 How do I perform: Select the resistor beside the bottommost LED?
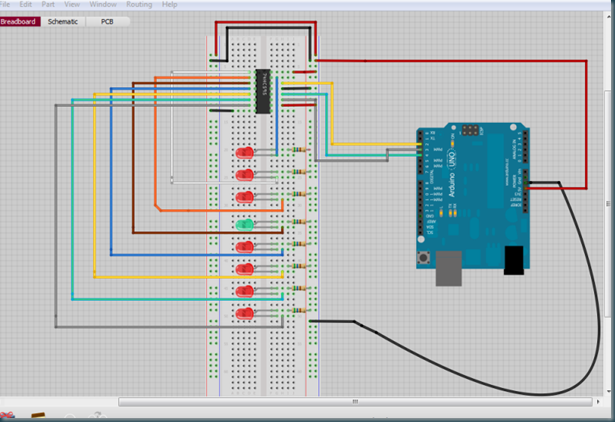coord(299,311)
